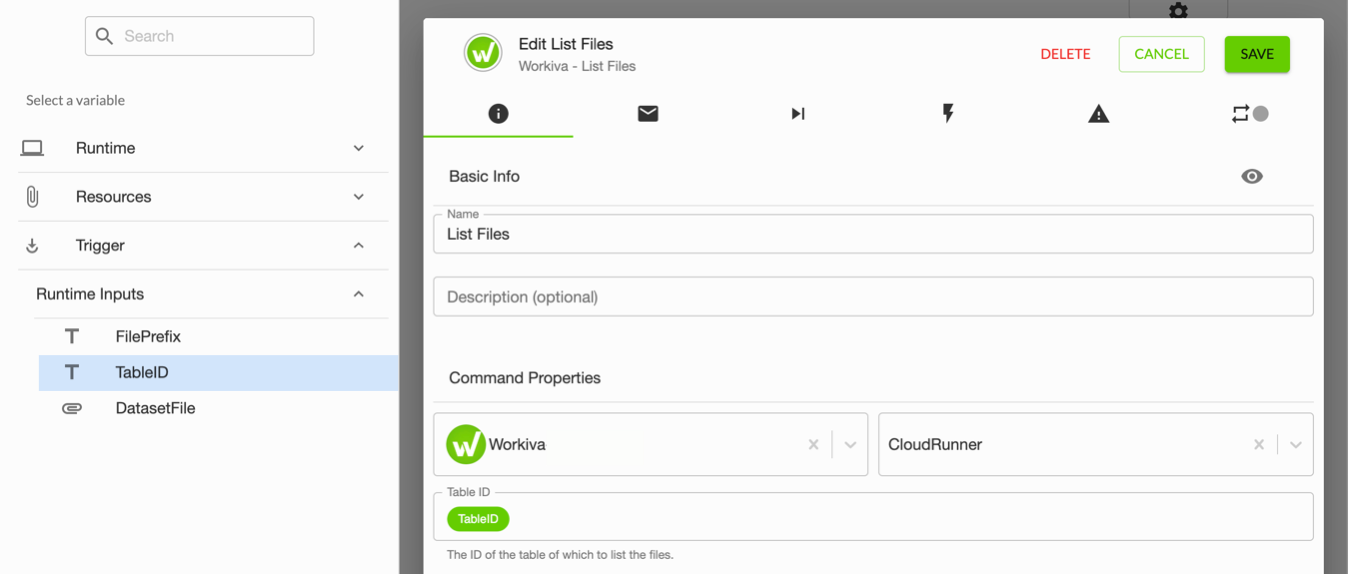
Task: Click the Table ID help text
Action: pyautogui.click(x=560, y=554)
